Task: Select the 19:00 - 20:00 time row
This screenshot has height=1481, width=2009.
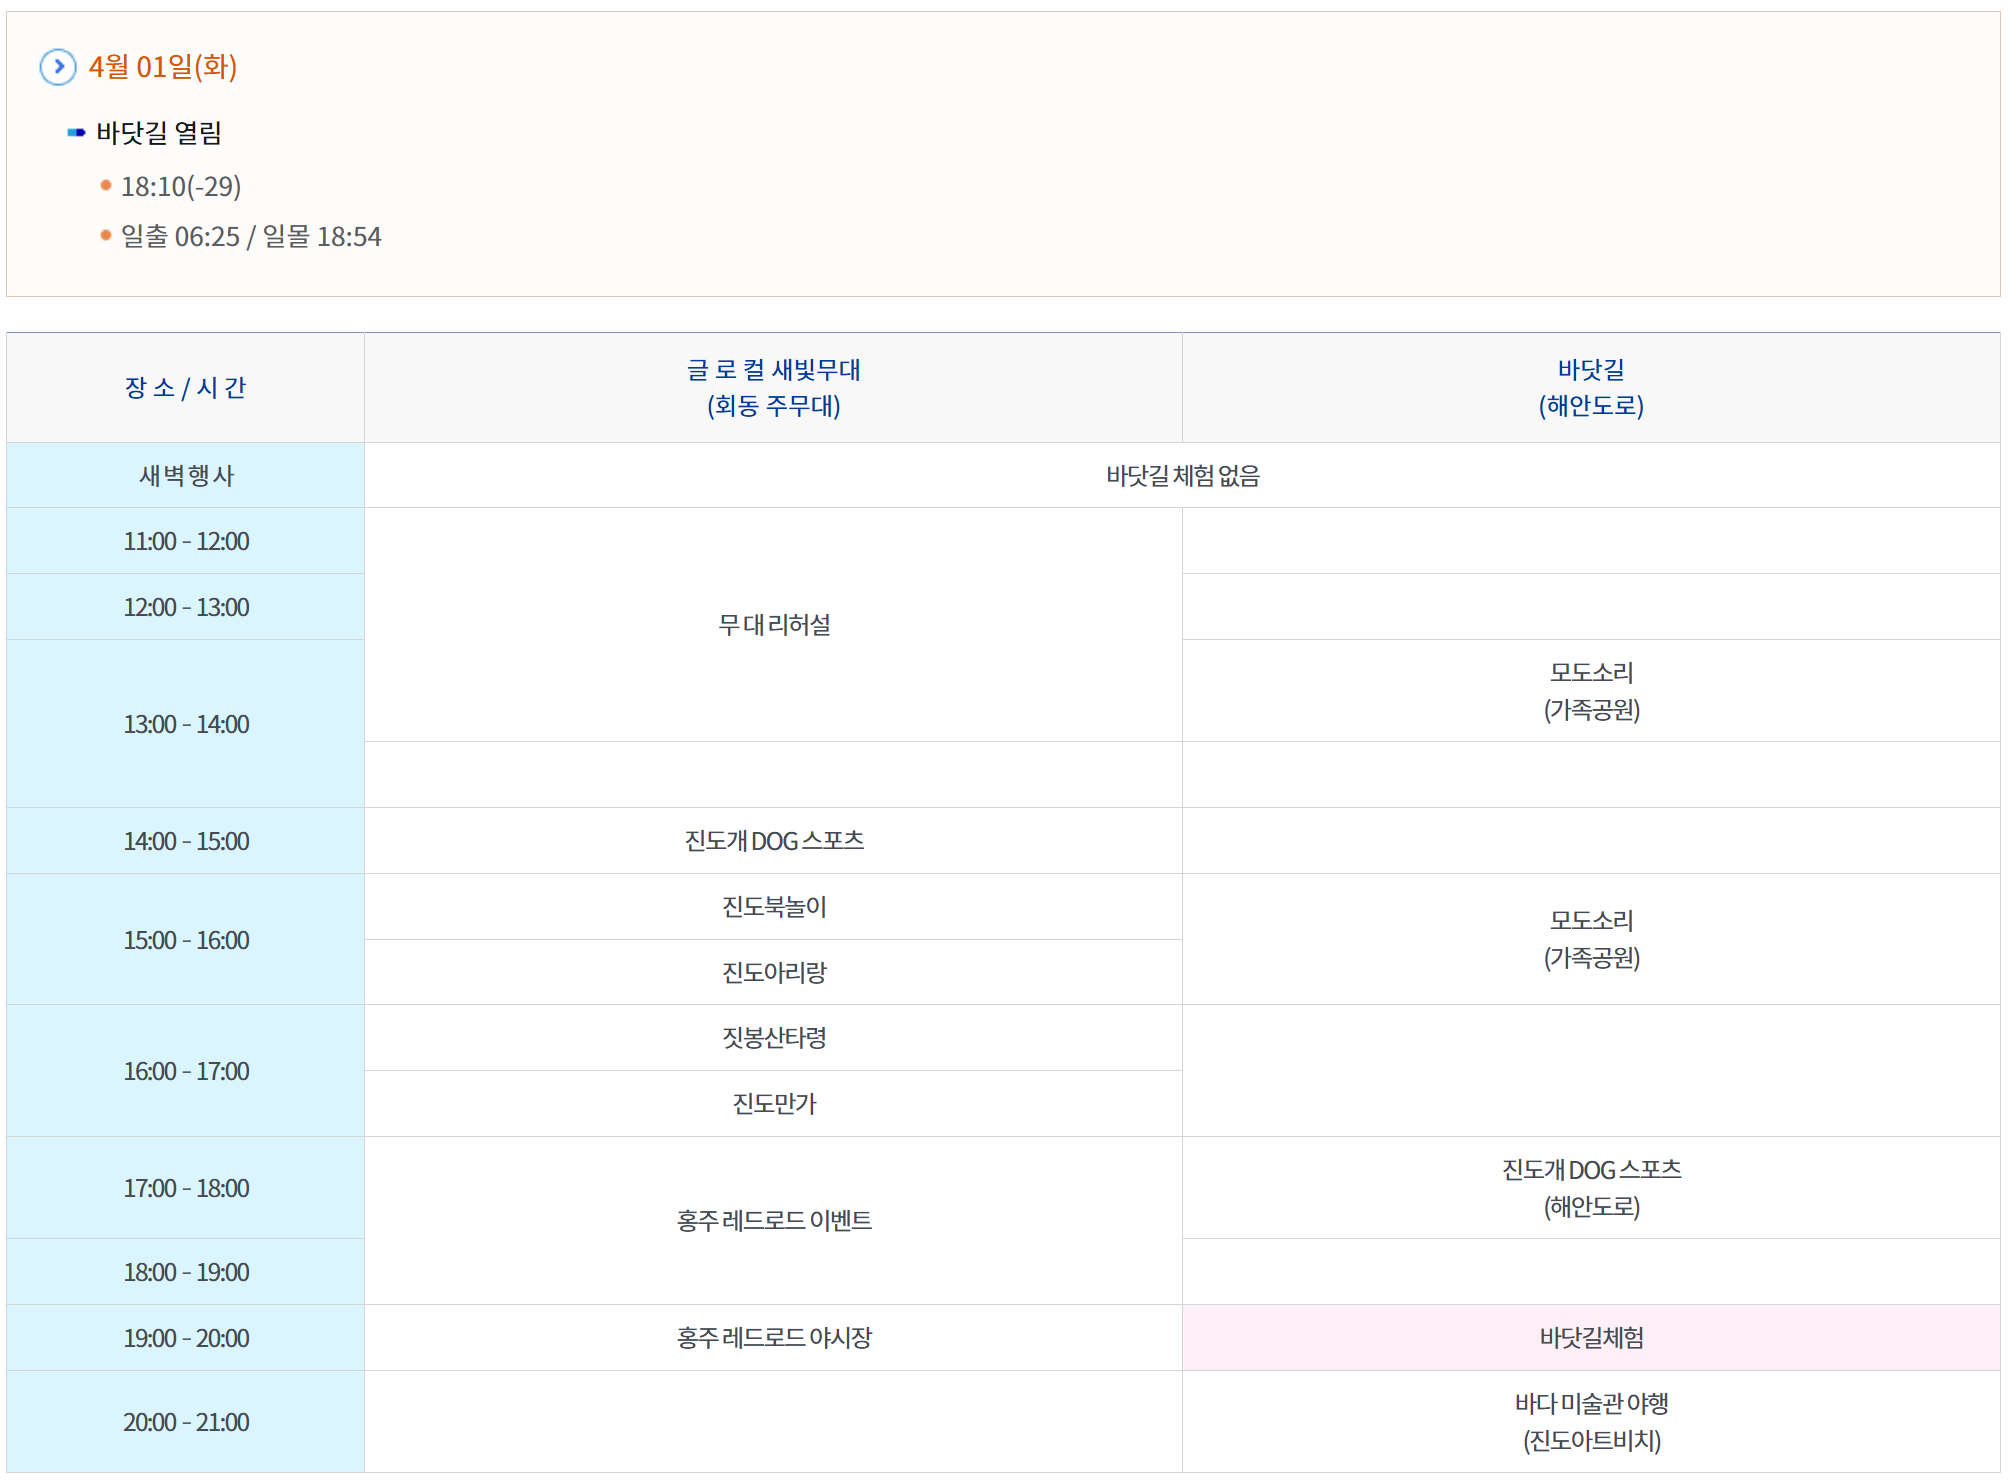Action: point(185,1338)
